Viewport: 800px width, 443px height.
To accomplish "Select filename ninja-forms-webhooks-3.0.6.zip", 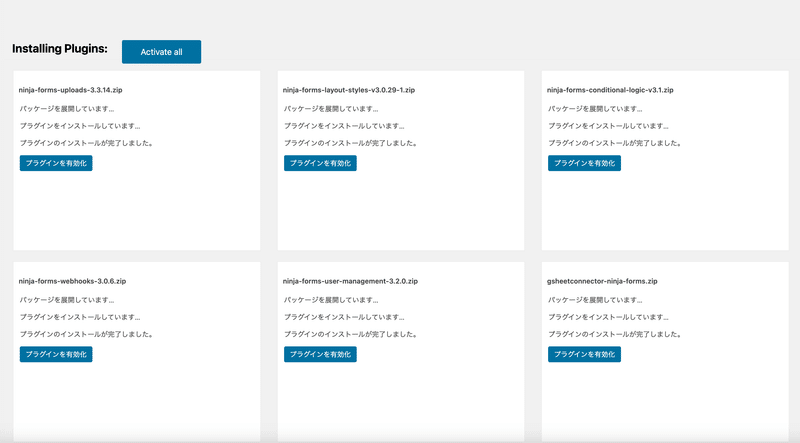I will coord(72,281).
